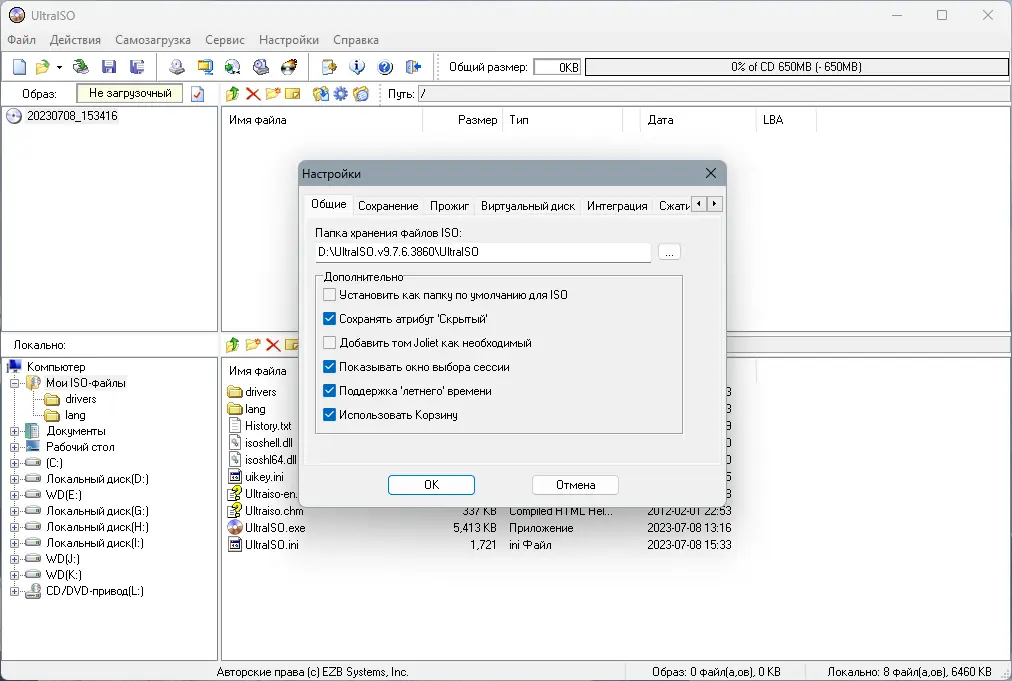Click the 'Отмена' button
The height and width of the screenshot is (681, 1012).
coord(575,485)
